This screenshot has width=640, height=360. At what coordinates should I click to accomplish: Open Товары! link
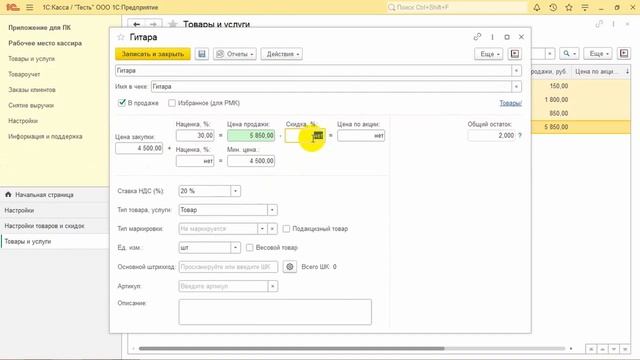click(x=511, y=103)
